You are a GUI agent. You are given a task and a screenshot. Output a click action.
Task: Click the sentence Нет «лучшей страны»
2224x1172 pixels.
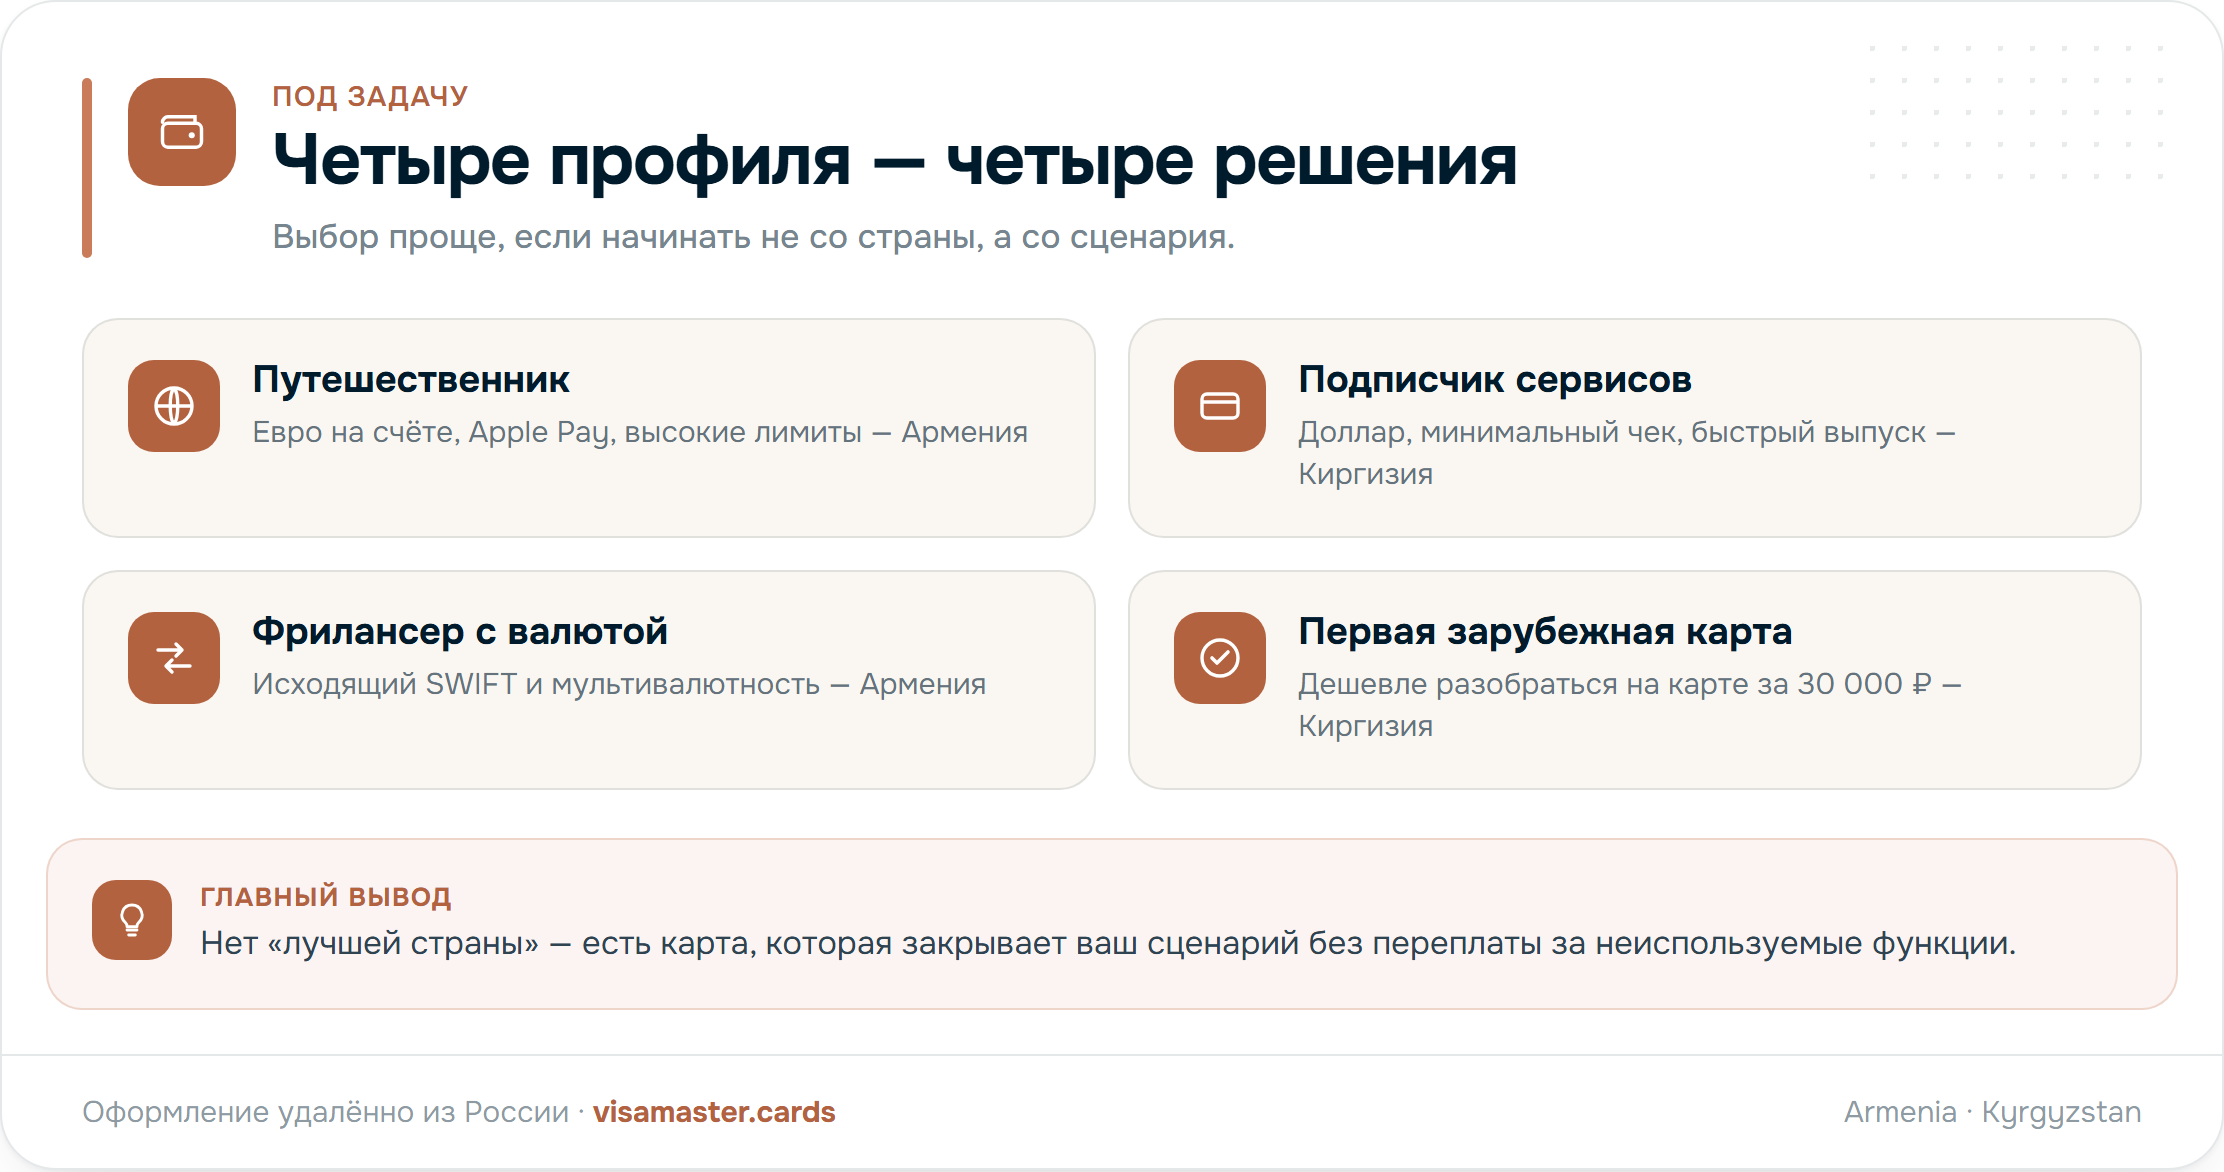tap(1108, 943)
